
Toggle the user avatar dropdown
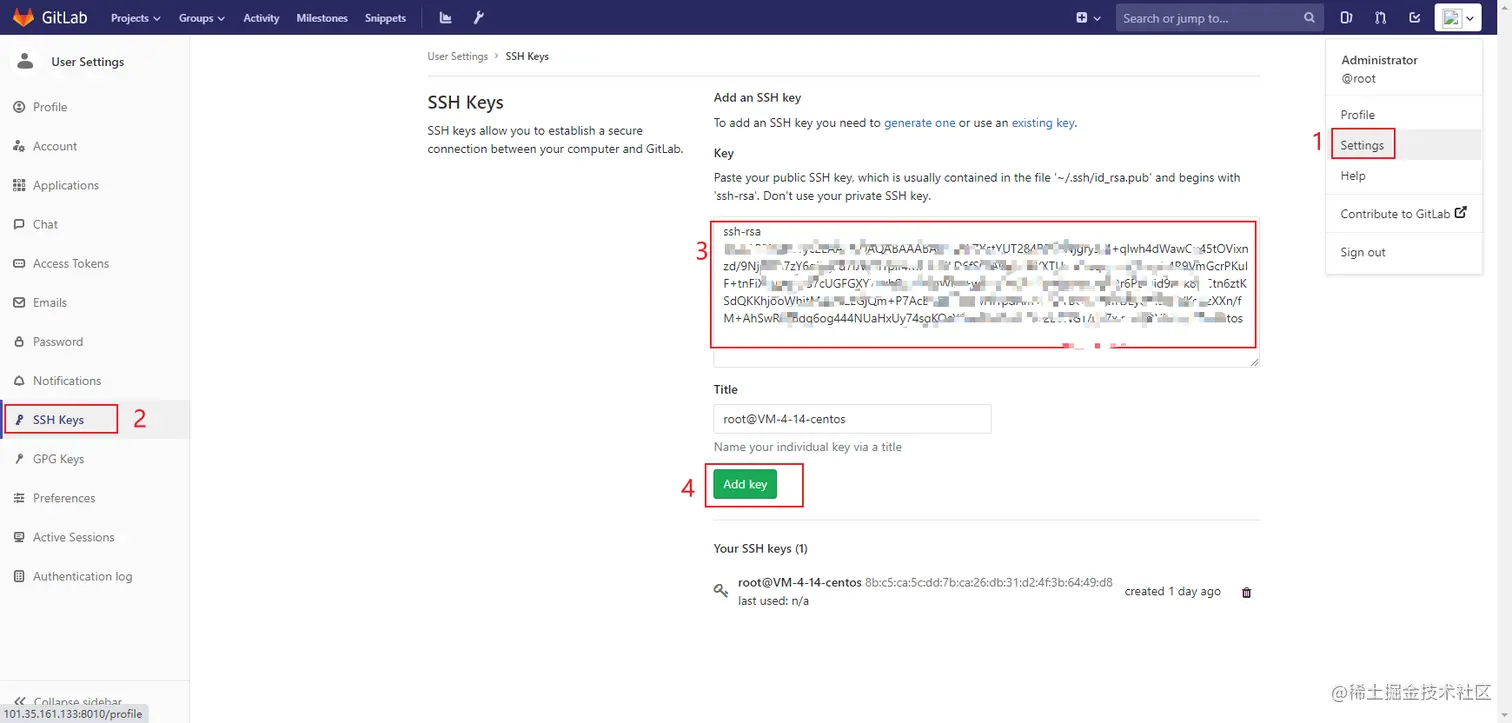pyautogui.click(x=1456, y=18)
